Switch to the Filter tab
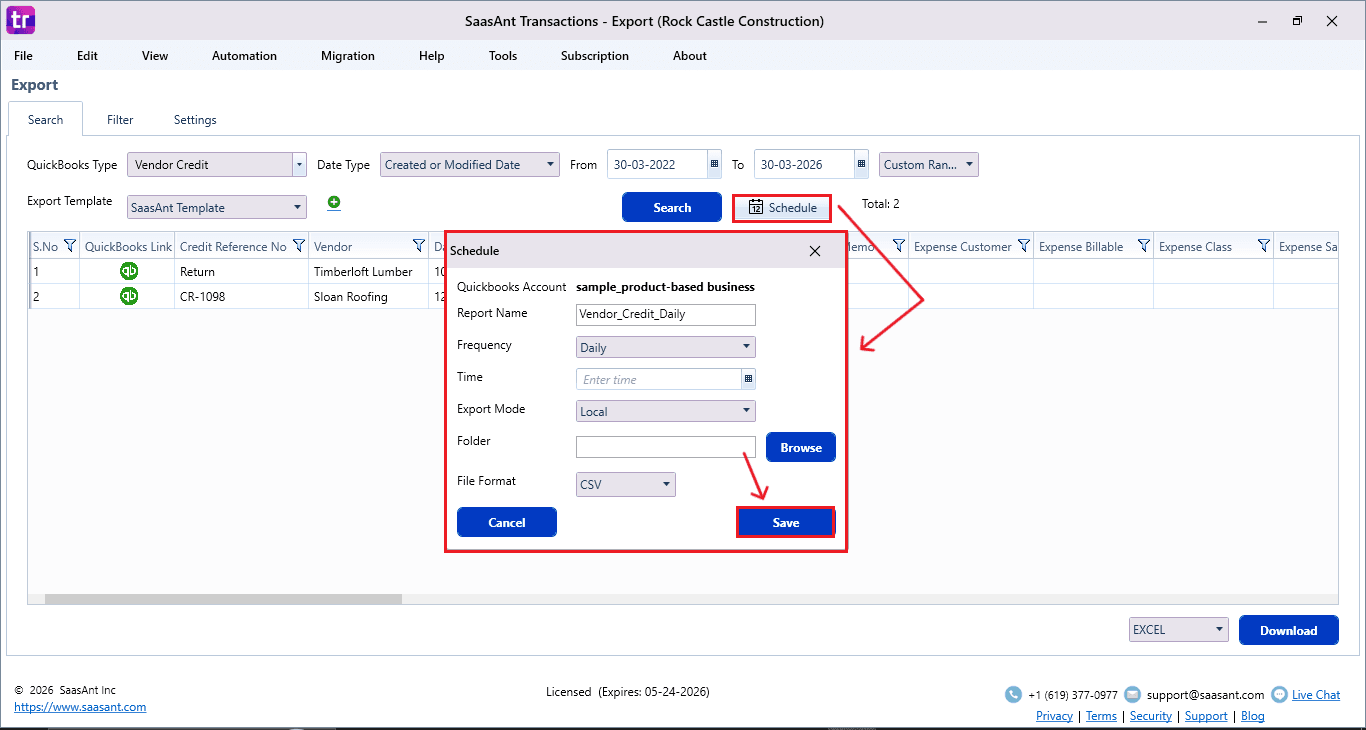Screen dimensions: 1366x730 (120, 120)
